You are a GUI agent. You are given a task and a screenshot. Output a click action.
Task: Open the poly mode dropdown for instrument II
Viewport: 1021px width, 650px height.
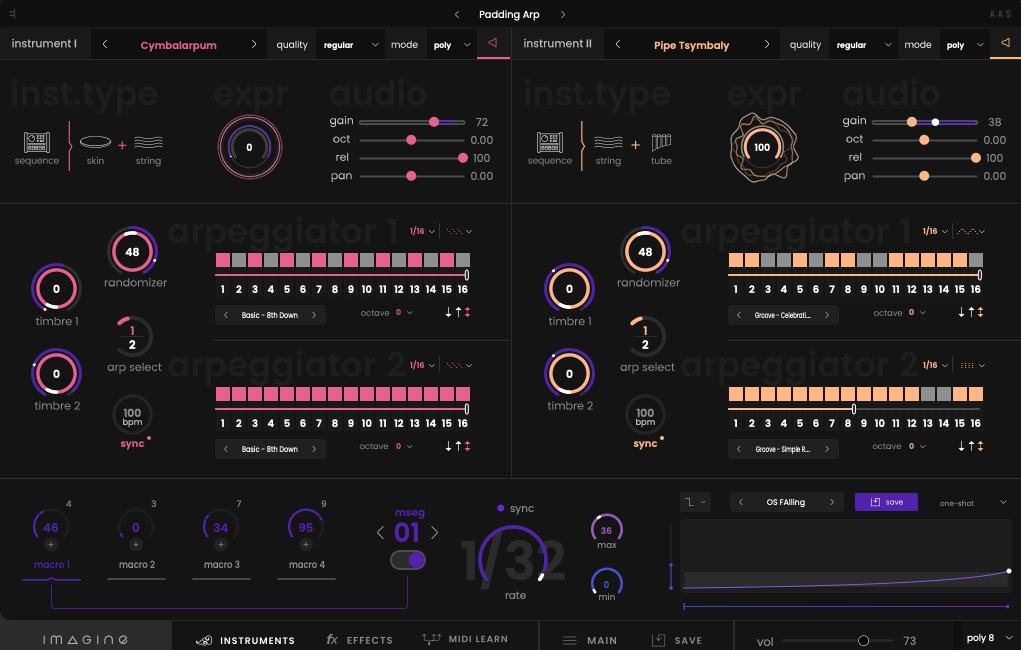tap(963, 44)
